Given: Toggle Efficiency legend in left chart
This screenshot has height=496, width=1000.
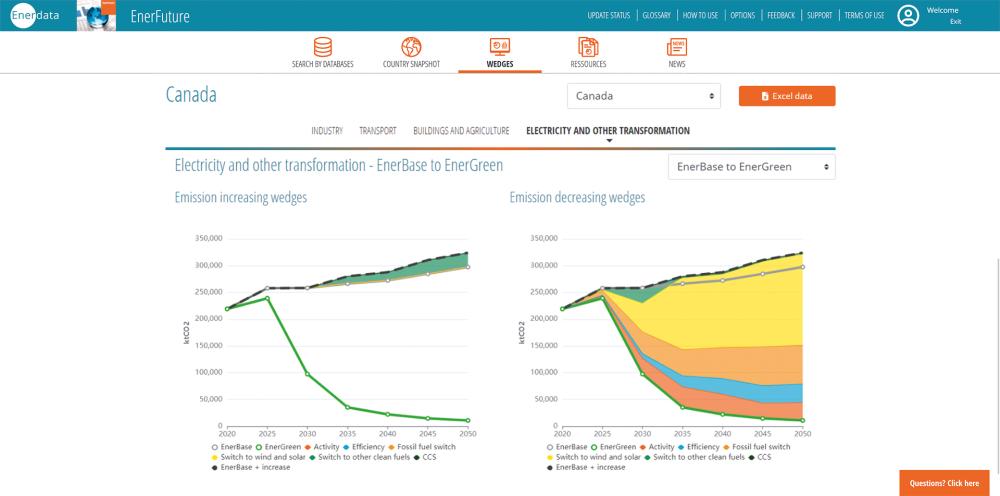Looking at the screenshot, I should coord(362,447).
